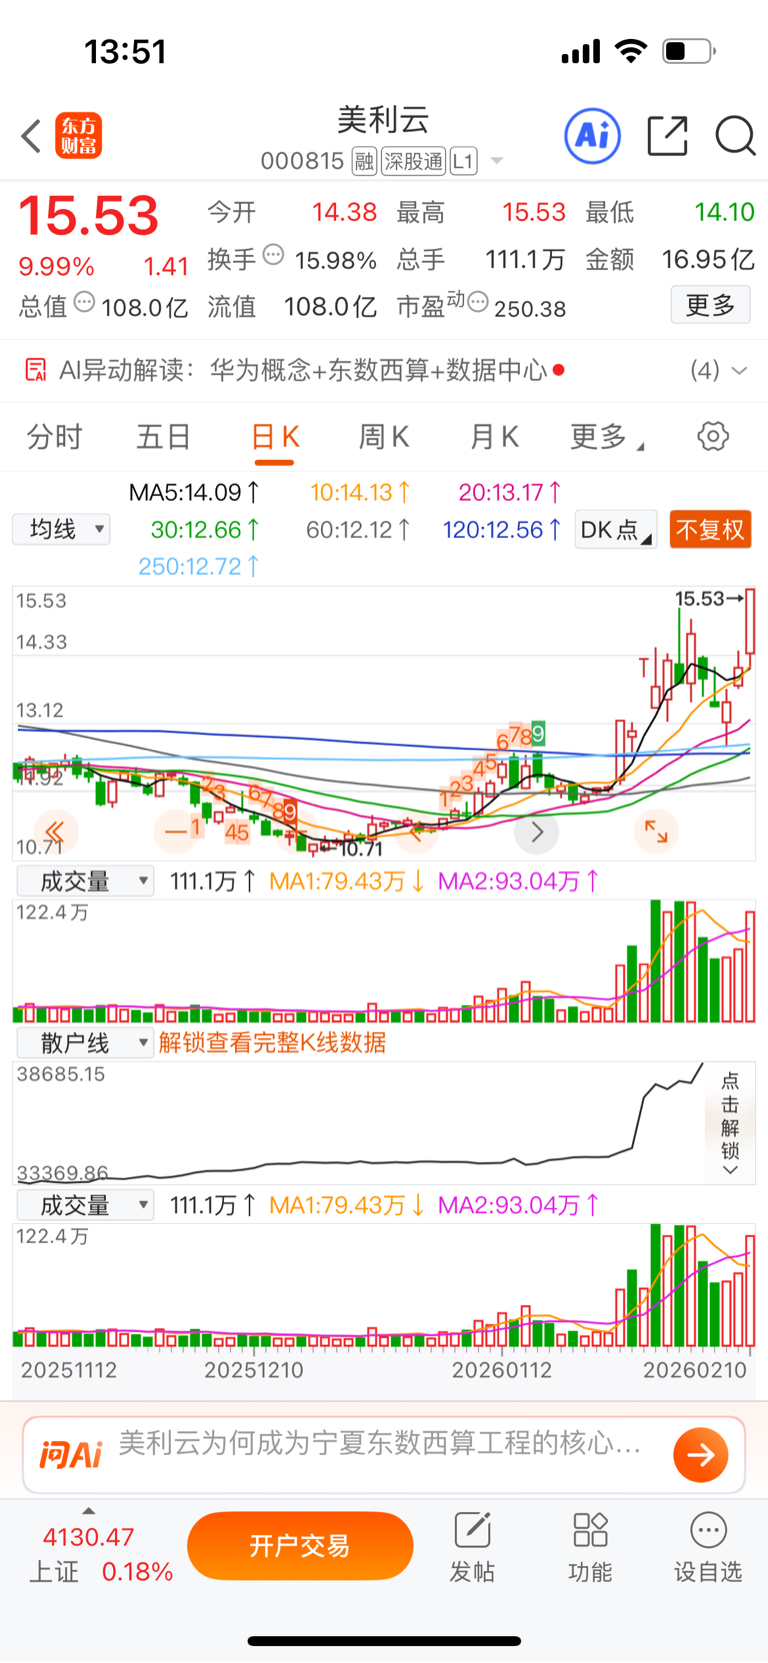This screenshot has height=1663, width=768.
Task: Select the 日K tab
Action: pyautogui.click(x=274, y=437)
